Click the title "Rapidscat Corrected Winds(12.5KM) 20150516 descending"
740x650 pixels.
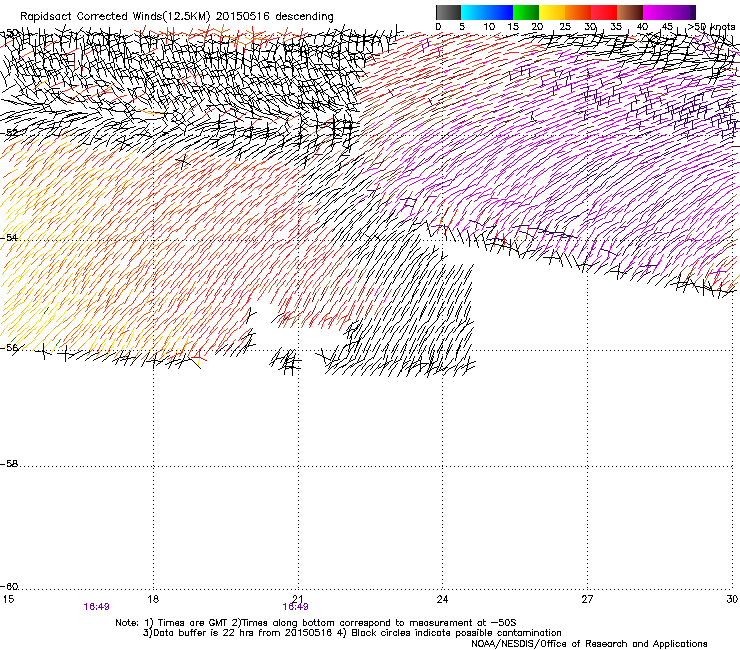click(x=177, y=17)
